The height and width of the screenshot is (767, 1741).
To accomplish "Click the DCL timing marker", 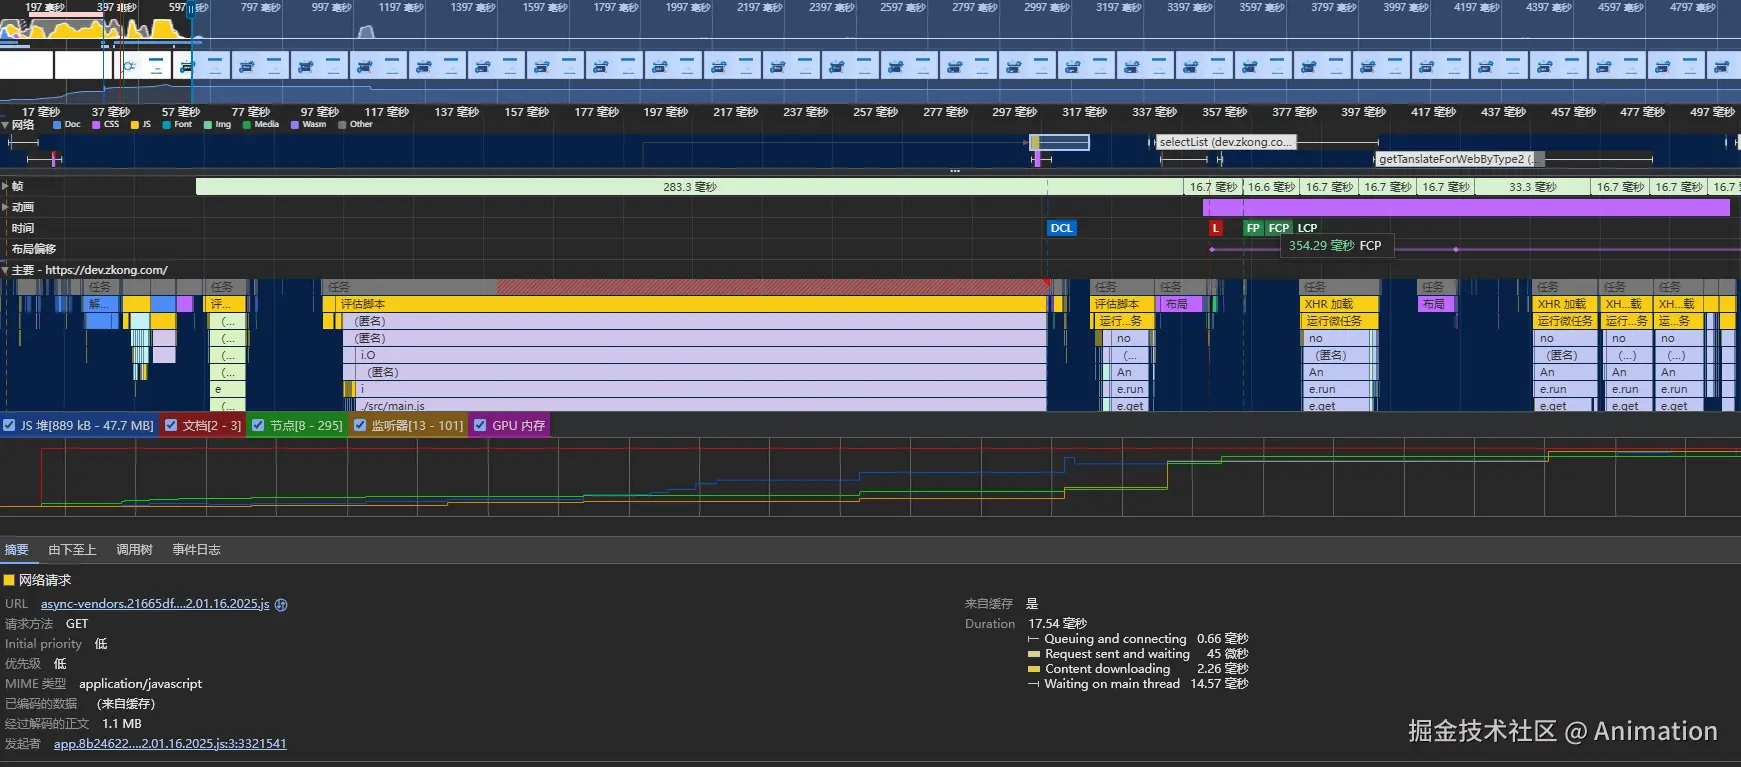I will tap(1061, 228).
